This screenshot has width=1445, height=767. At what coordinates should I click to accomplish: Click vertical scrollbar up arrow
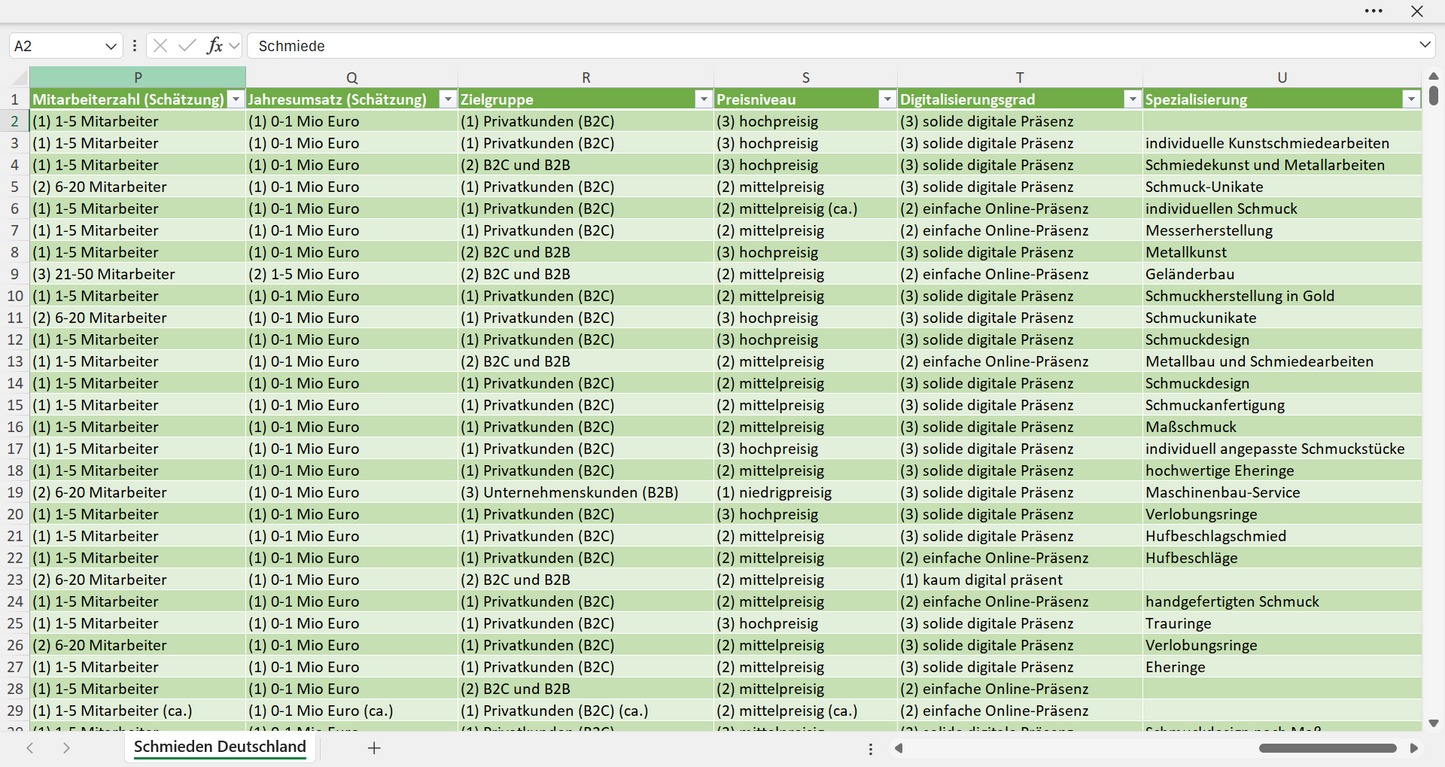coord(1434,75)
